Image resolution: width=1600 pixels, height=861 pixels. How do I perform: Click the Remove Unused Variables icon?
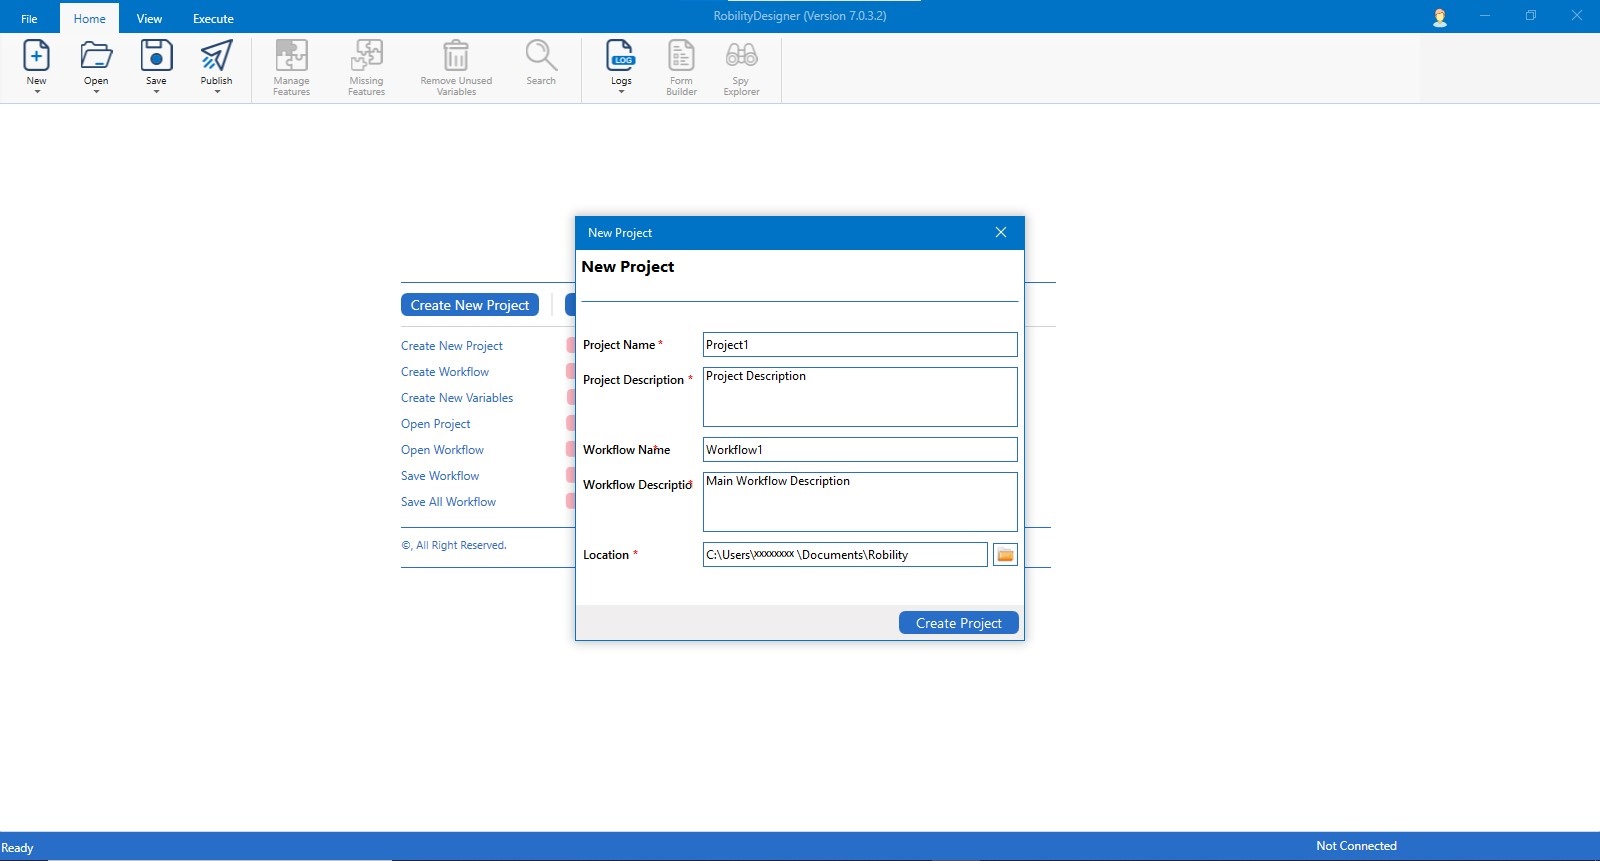coord(456,56)
